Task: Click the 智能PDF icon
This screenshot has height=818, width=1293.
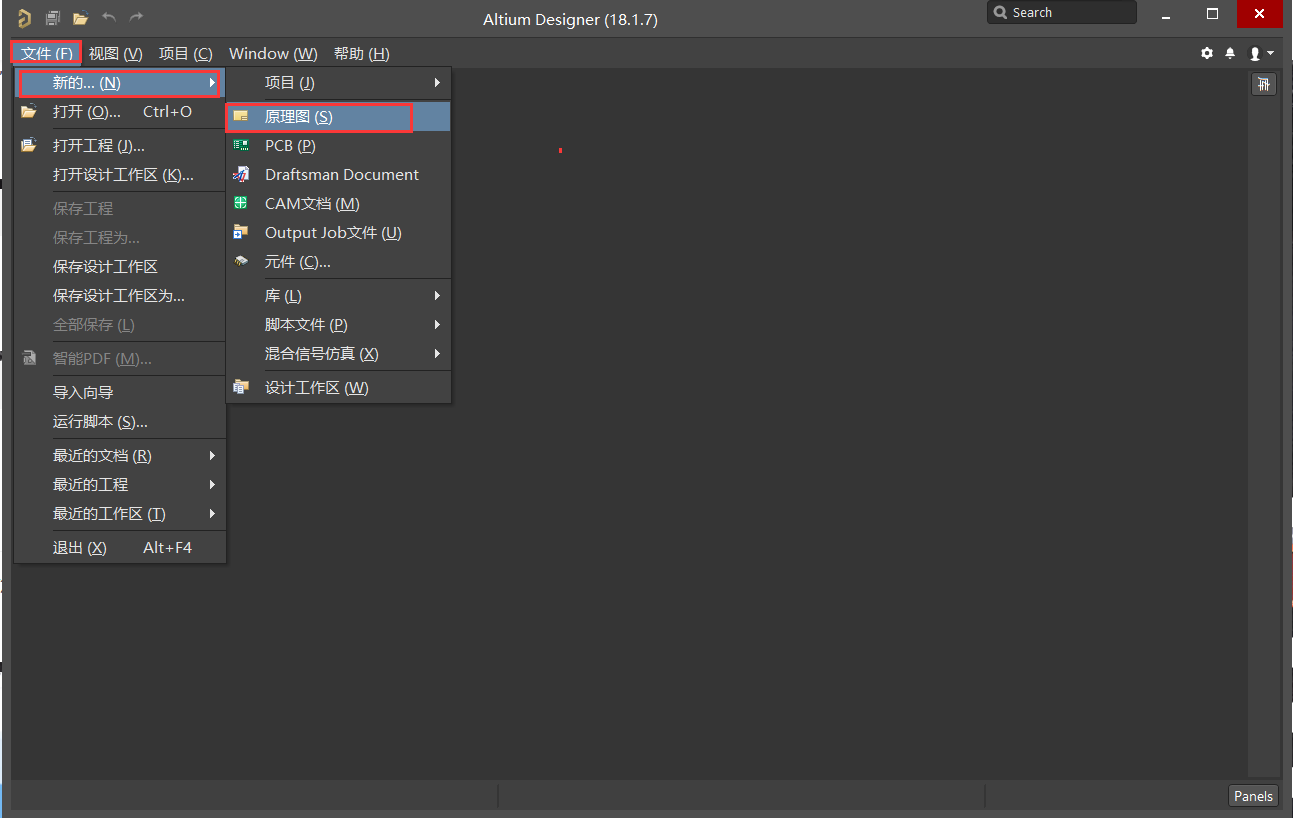Action: [x=29, y=358]
